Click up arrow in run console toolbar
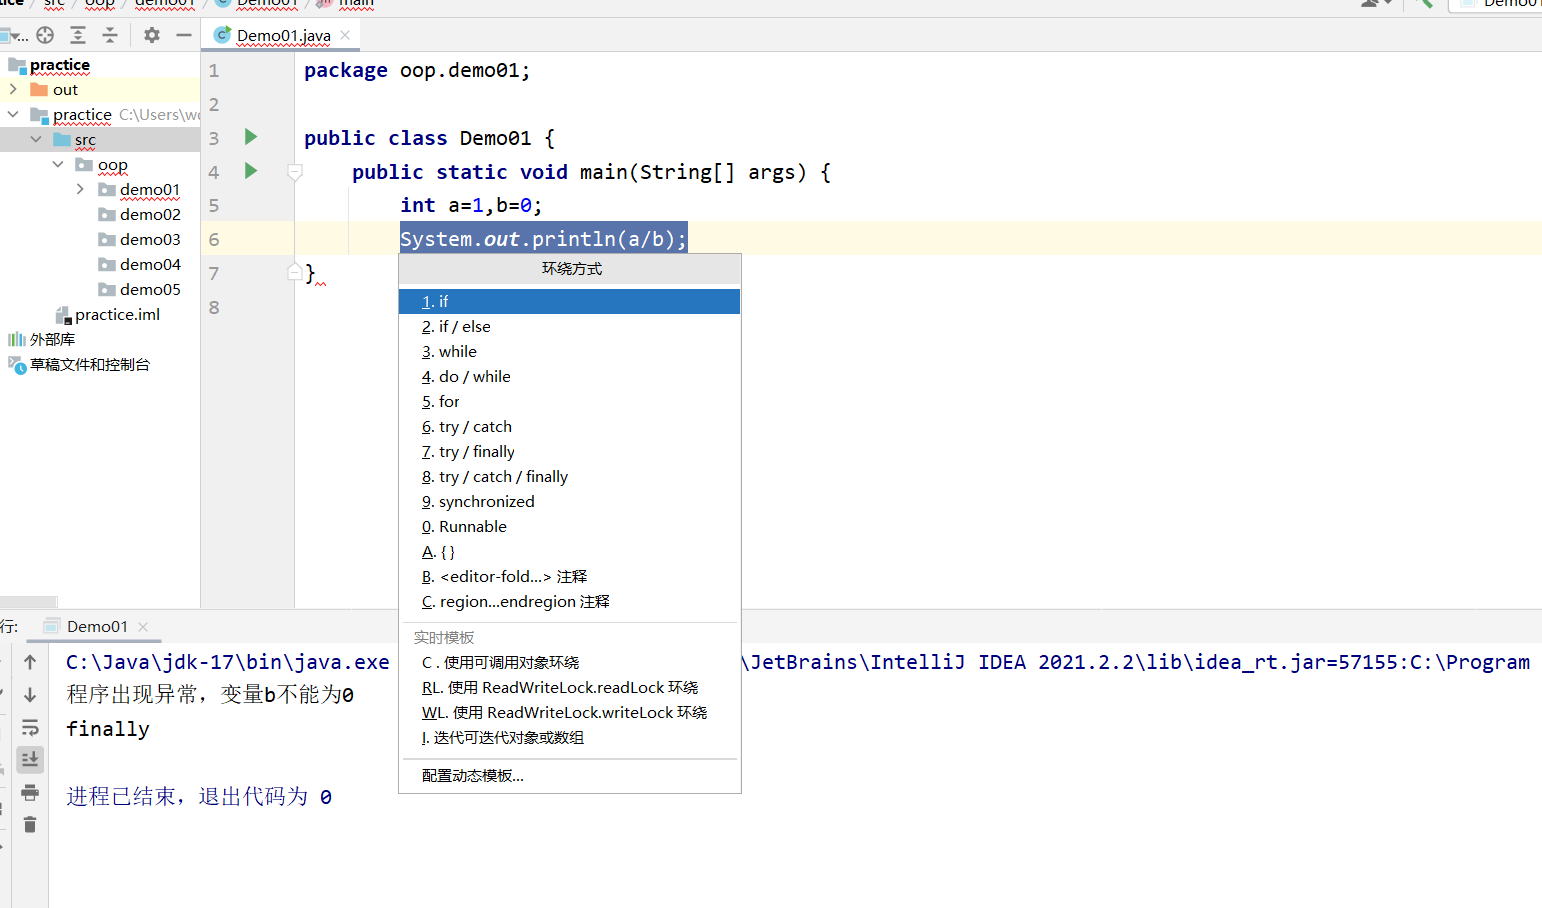The height and width of the screenshot is (908, 1542). point(30,661)
